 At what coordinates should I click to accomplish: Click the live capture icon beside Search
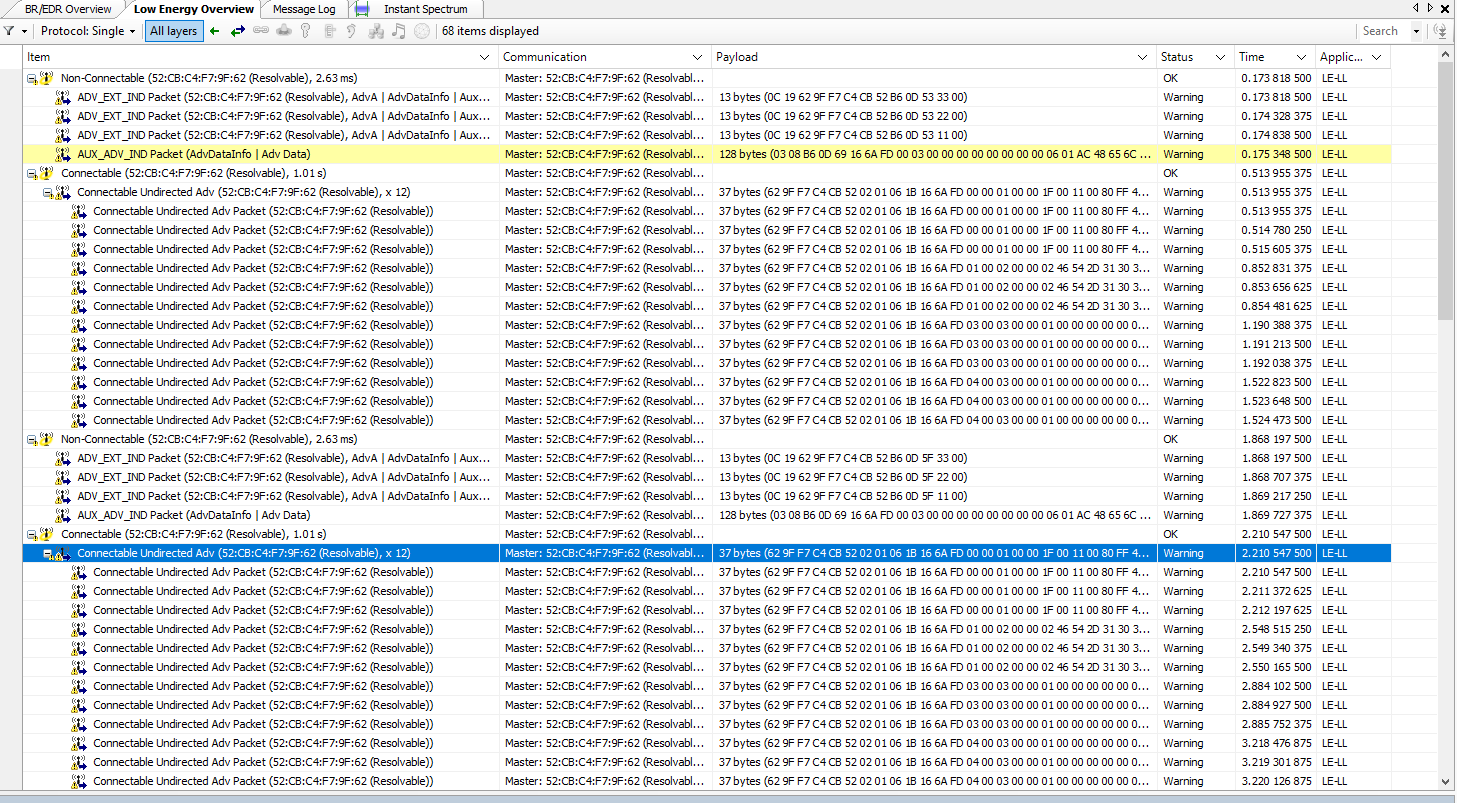[x=1441, y=31]
